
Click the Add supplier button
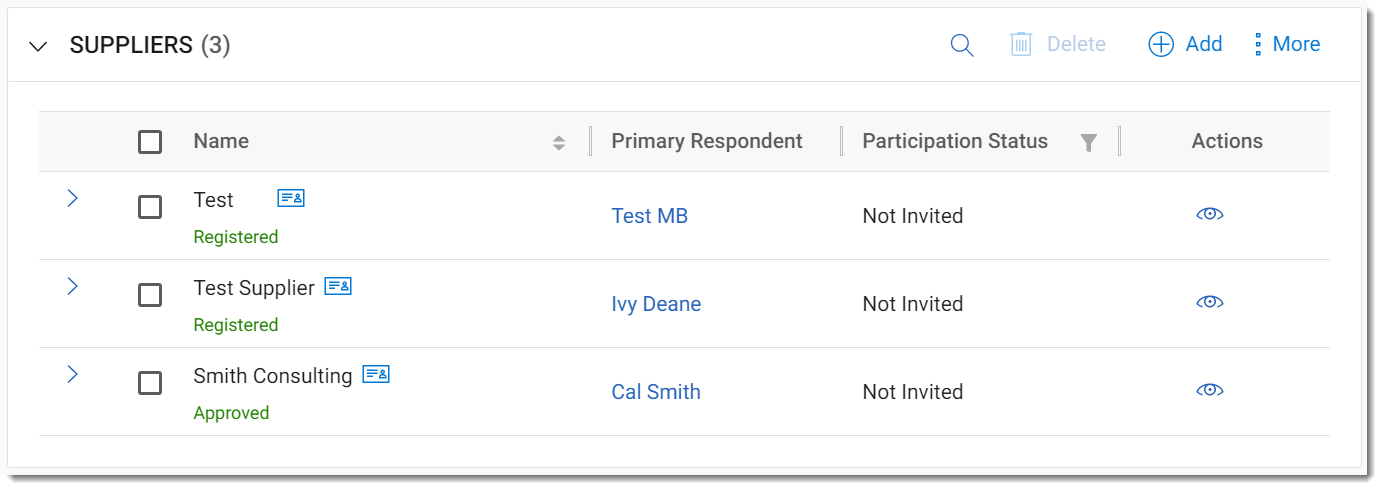point(1186,44)
